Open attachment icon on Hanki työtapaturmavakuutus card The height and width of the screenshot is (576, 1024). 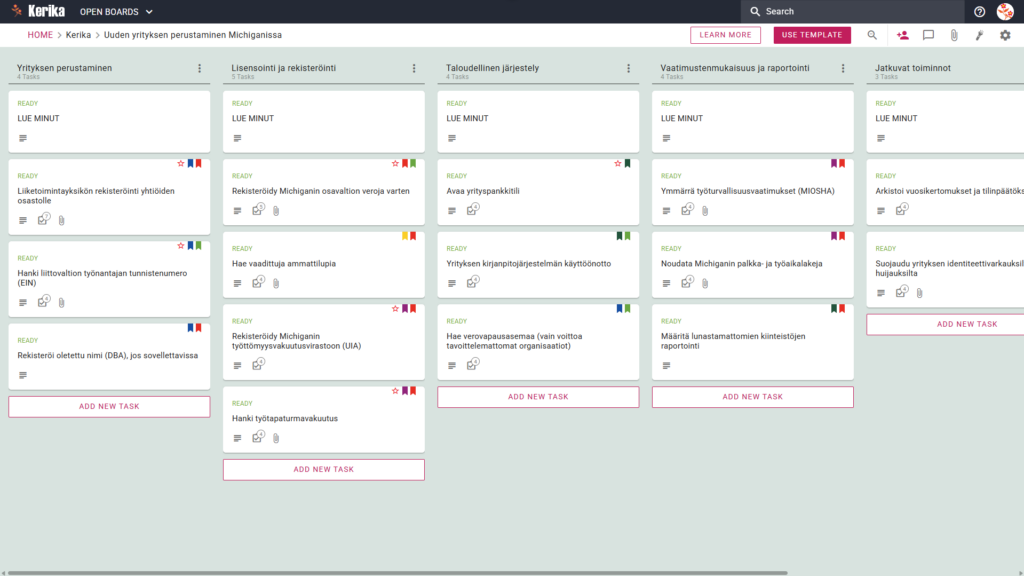276,438
